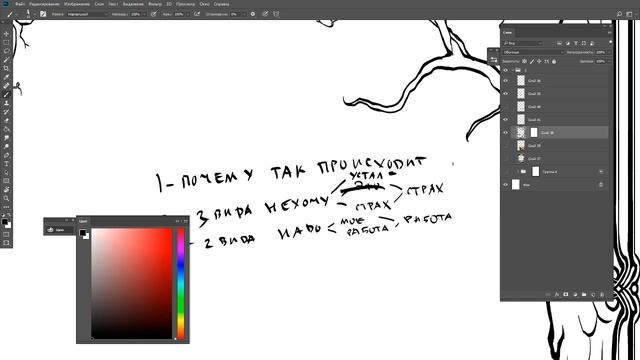This screenshot has width=640, height=360.
Task: Select the History Brush tool
Action: click(6, 111)
